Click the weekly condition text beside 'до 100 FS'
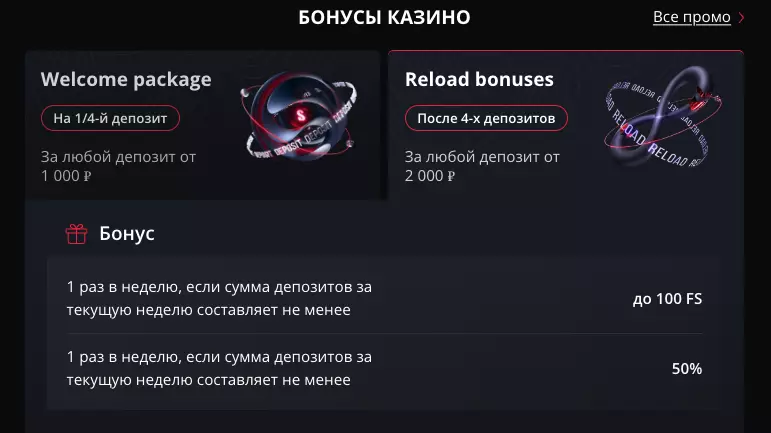This screenshot has height=433, width=771. click(x=219, y=298)
